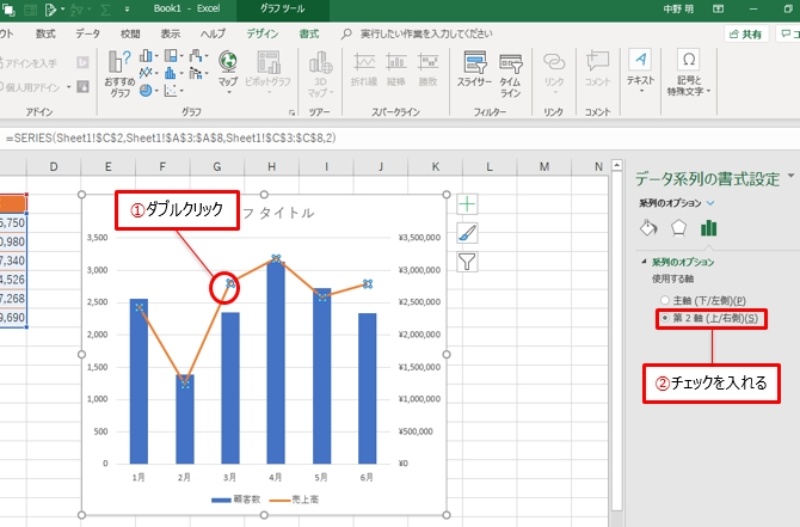Viewport: 800px width, 527px height.
Task: Click the 3月 data point on the orange line
Action: [230, 284]
